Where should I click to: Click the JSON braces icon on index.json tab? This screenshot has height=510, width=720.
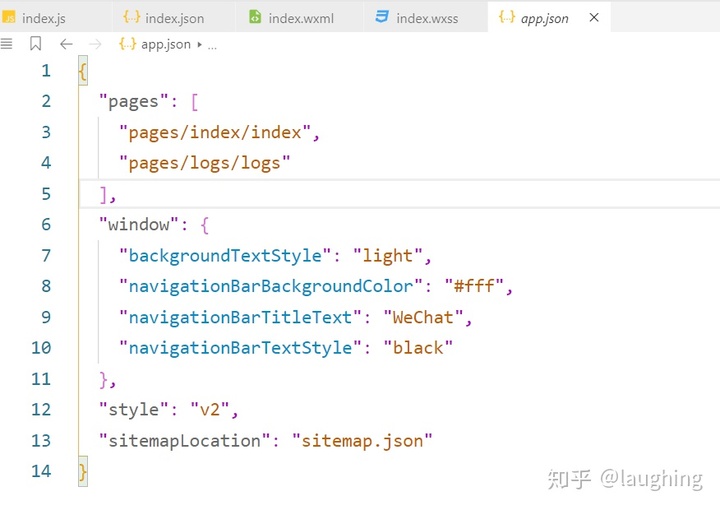[131, 17]
